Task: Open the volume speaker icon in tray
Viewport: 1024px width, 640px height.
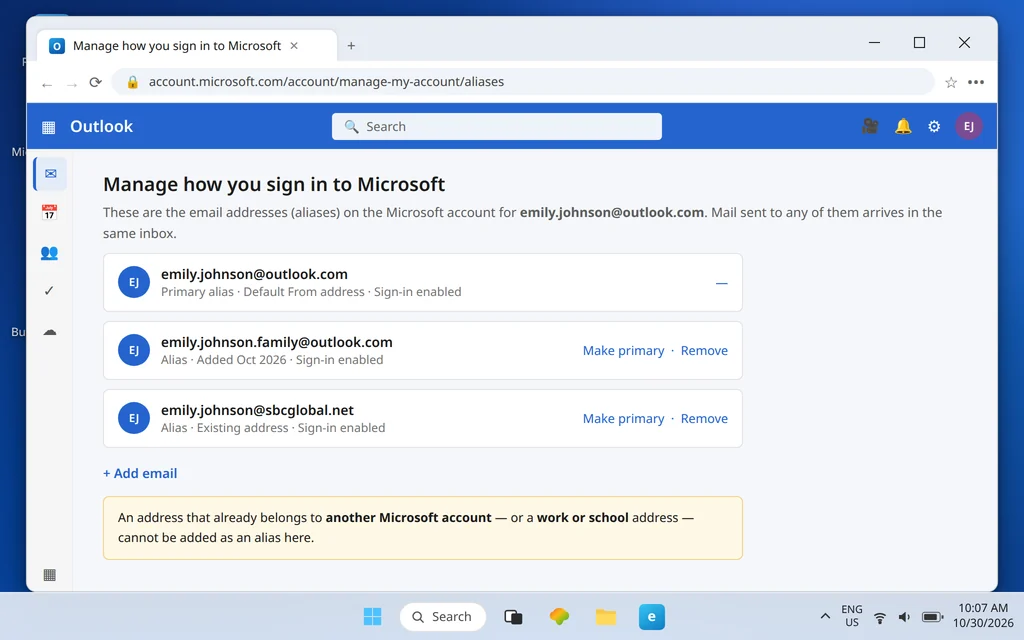Action: coord(904,617)
